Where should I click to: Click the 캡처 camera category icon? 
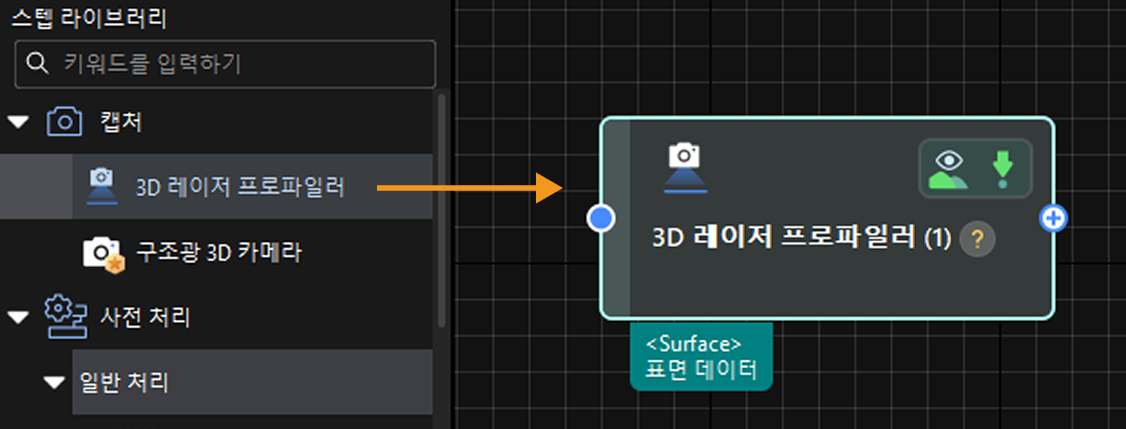pos(64,122)
